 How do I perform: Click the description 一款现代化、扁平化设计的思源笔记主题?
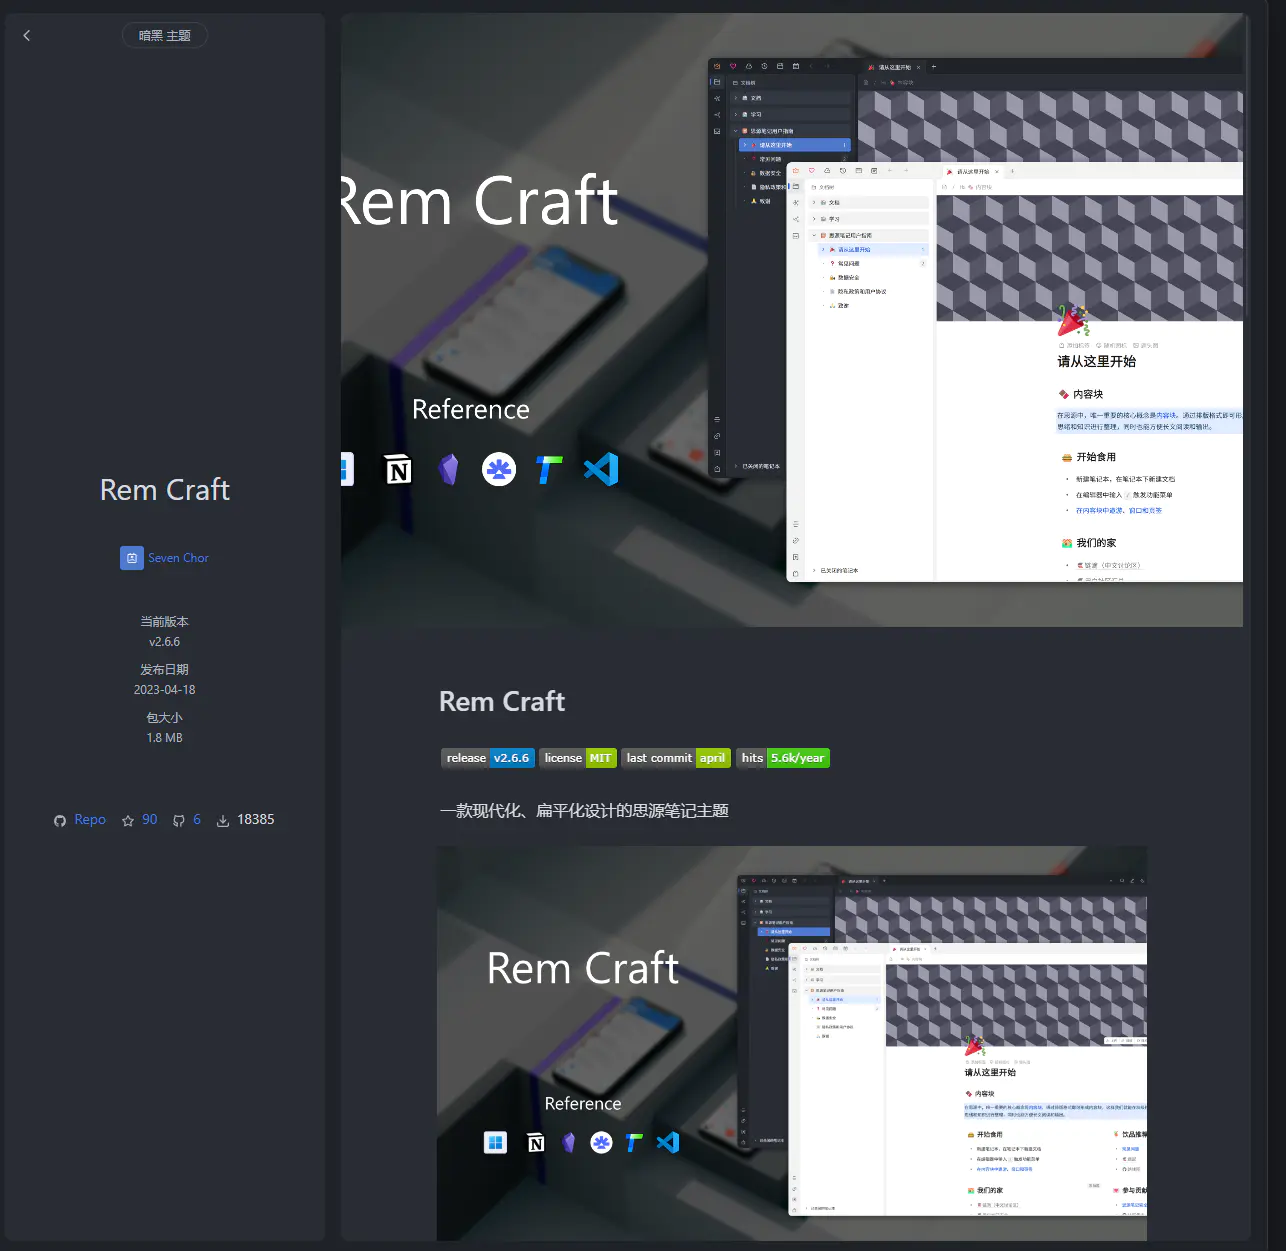click(584, 811)
